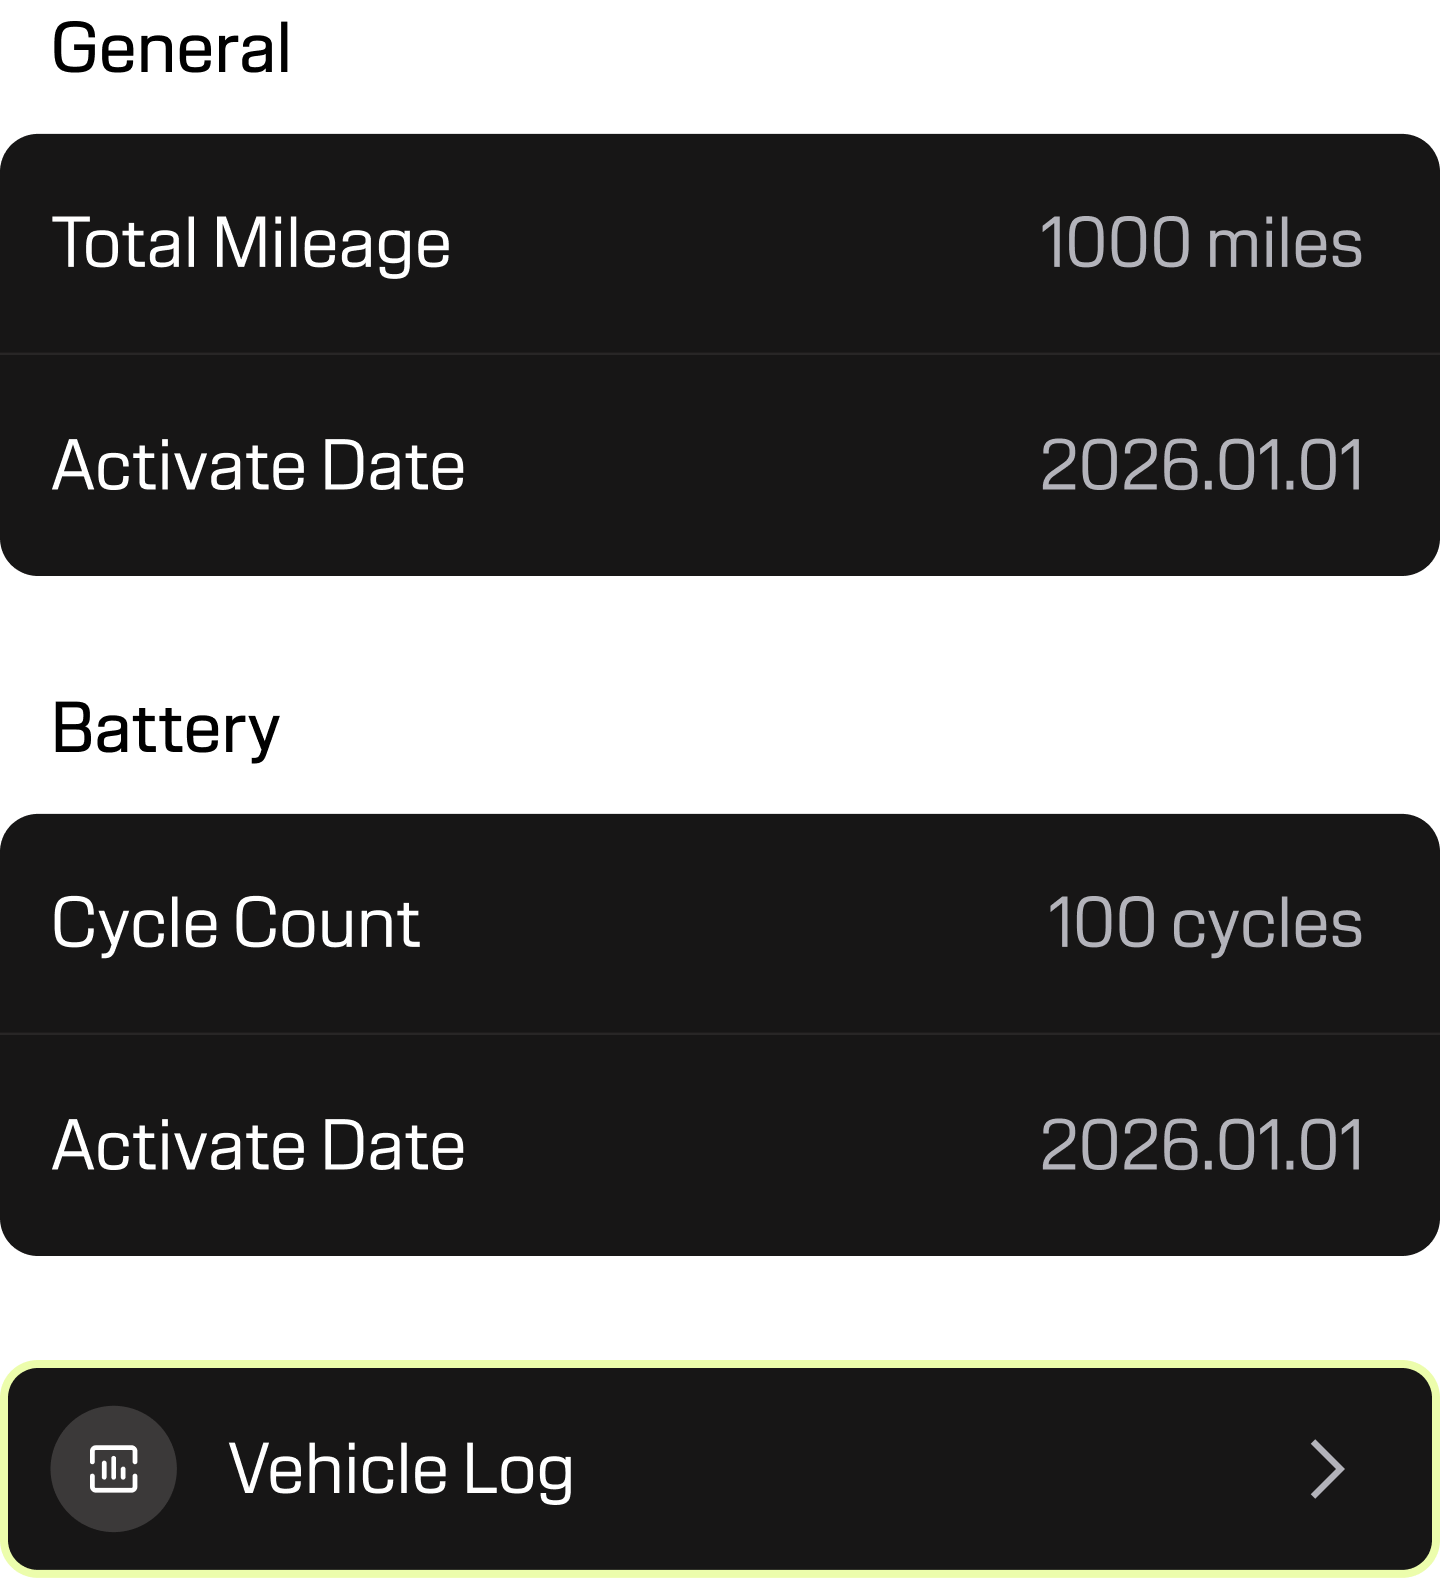Click the "100 cycles" value

[x=1204, y=922]
